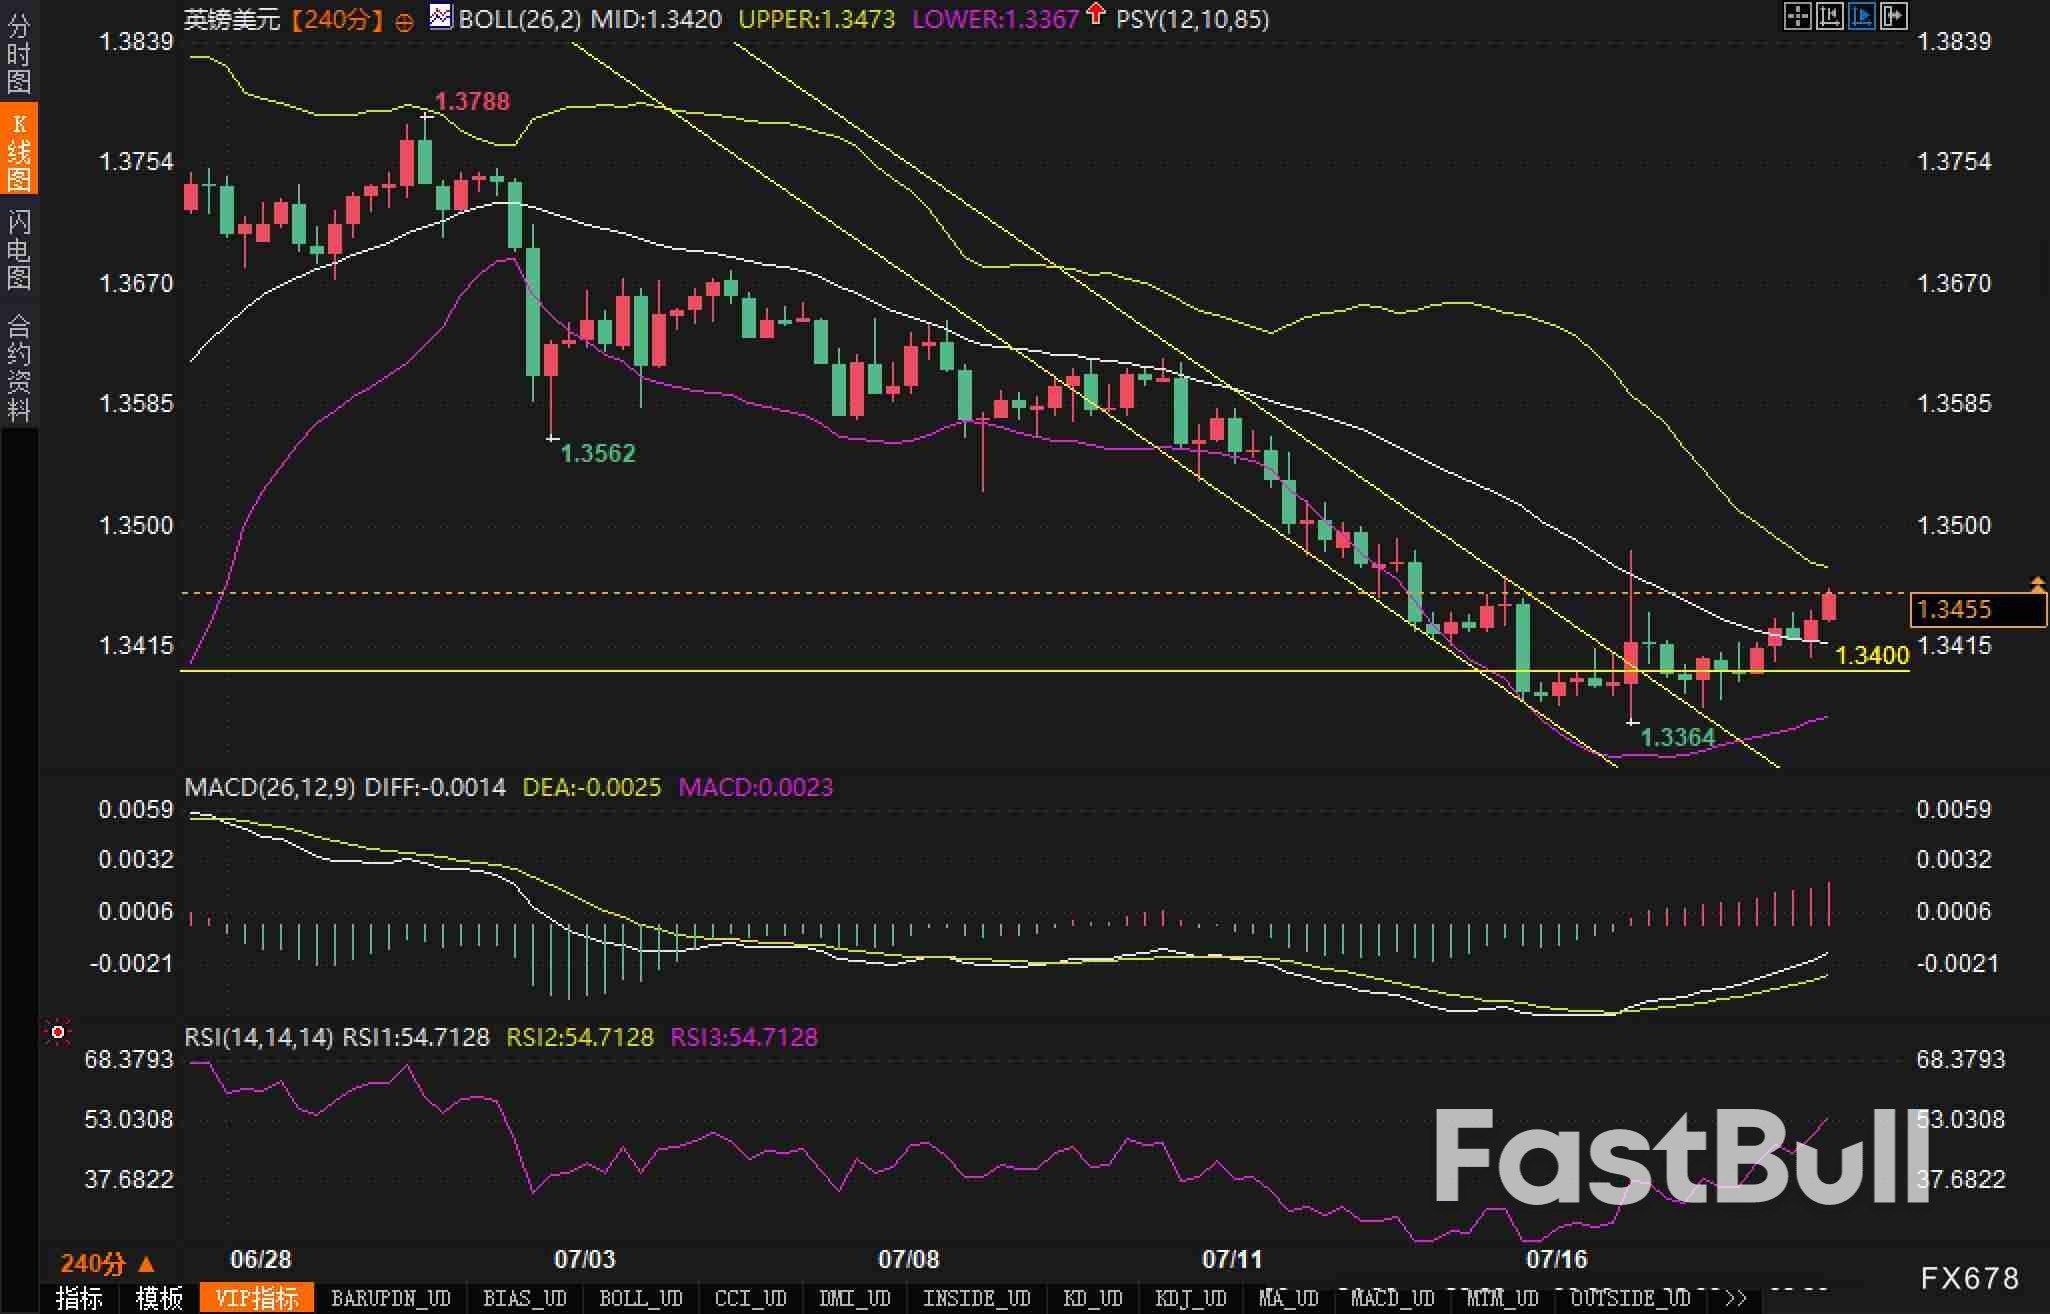Expand more indicators with the >> arrow
This screenshot has width=2050, height=1314.
pyautogui.click(x=1735, y=1298)
